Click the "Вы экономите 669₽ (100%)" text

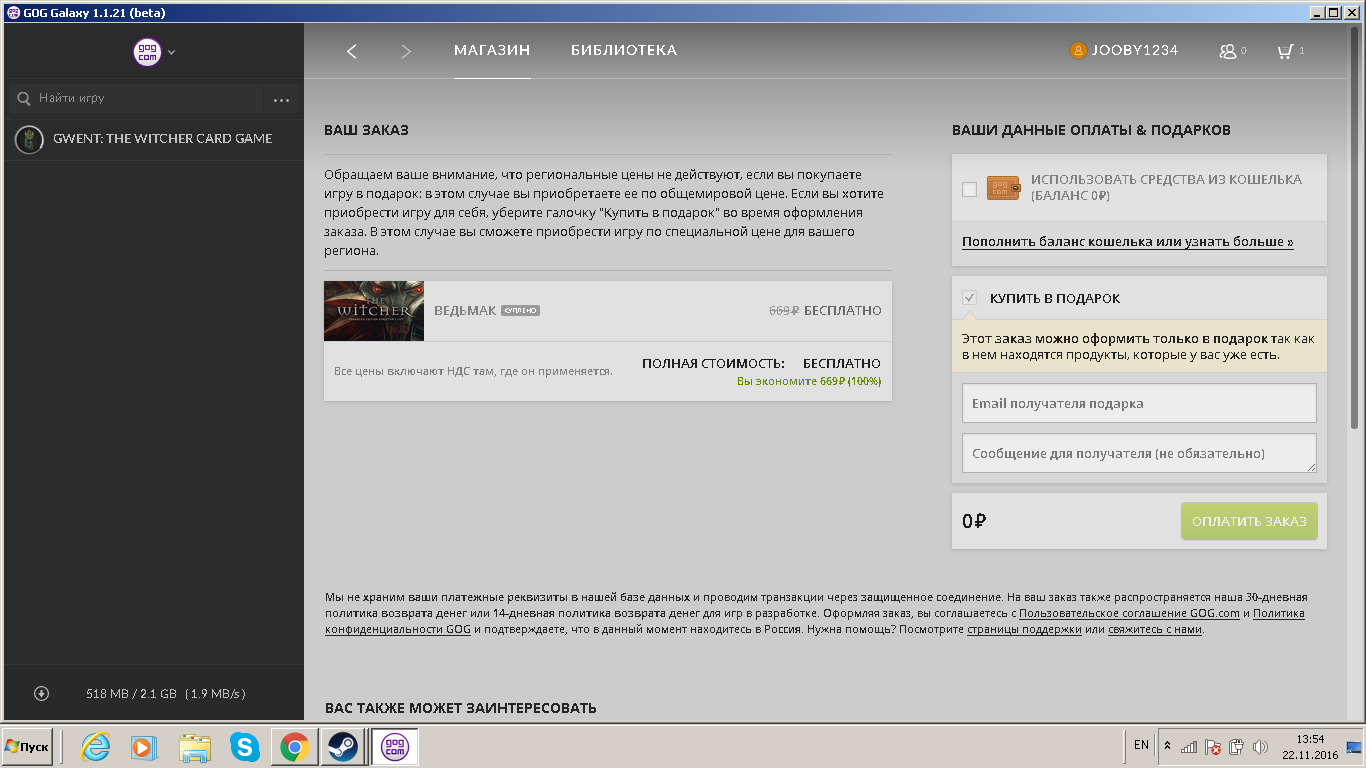pos(809,381)
